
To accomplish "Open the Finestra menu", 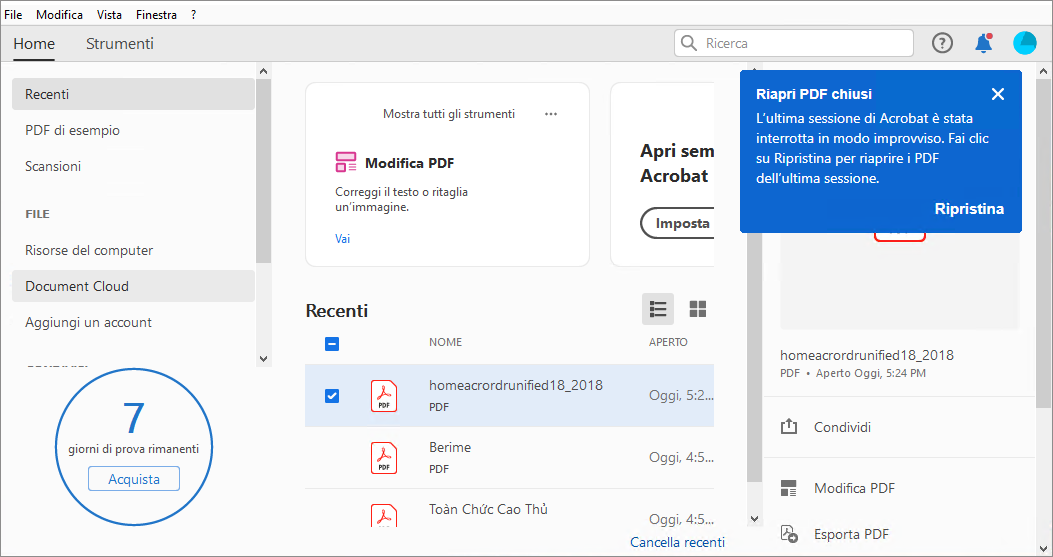I will 156,14.
